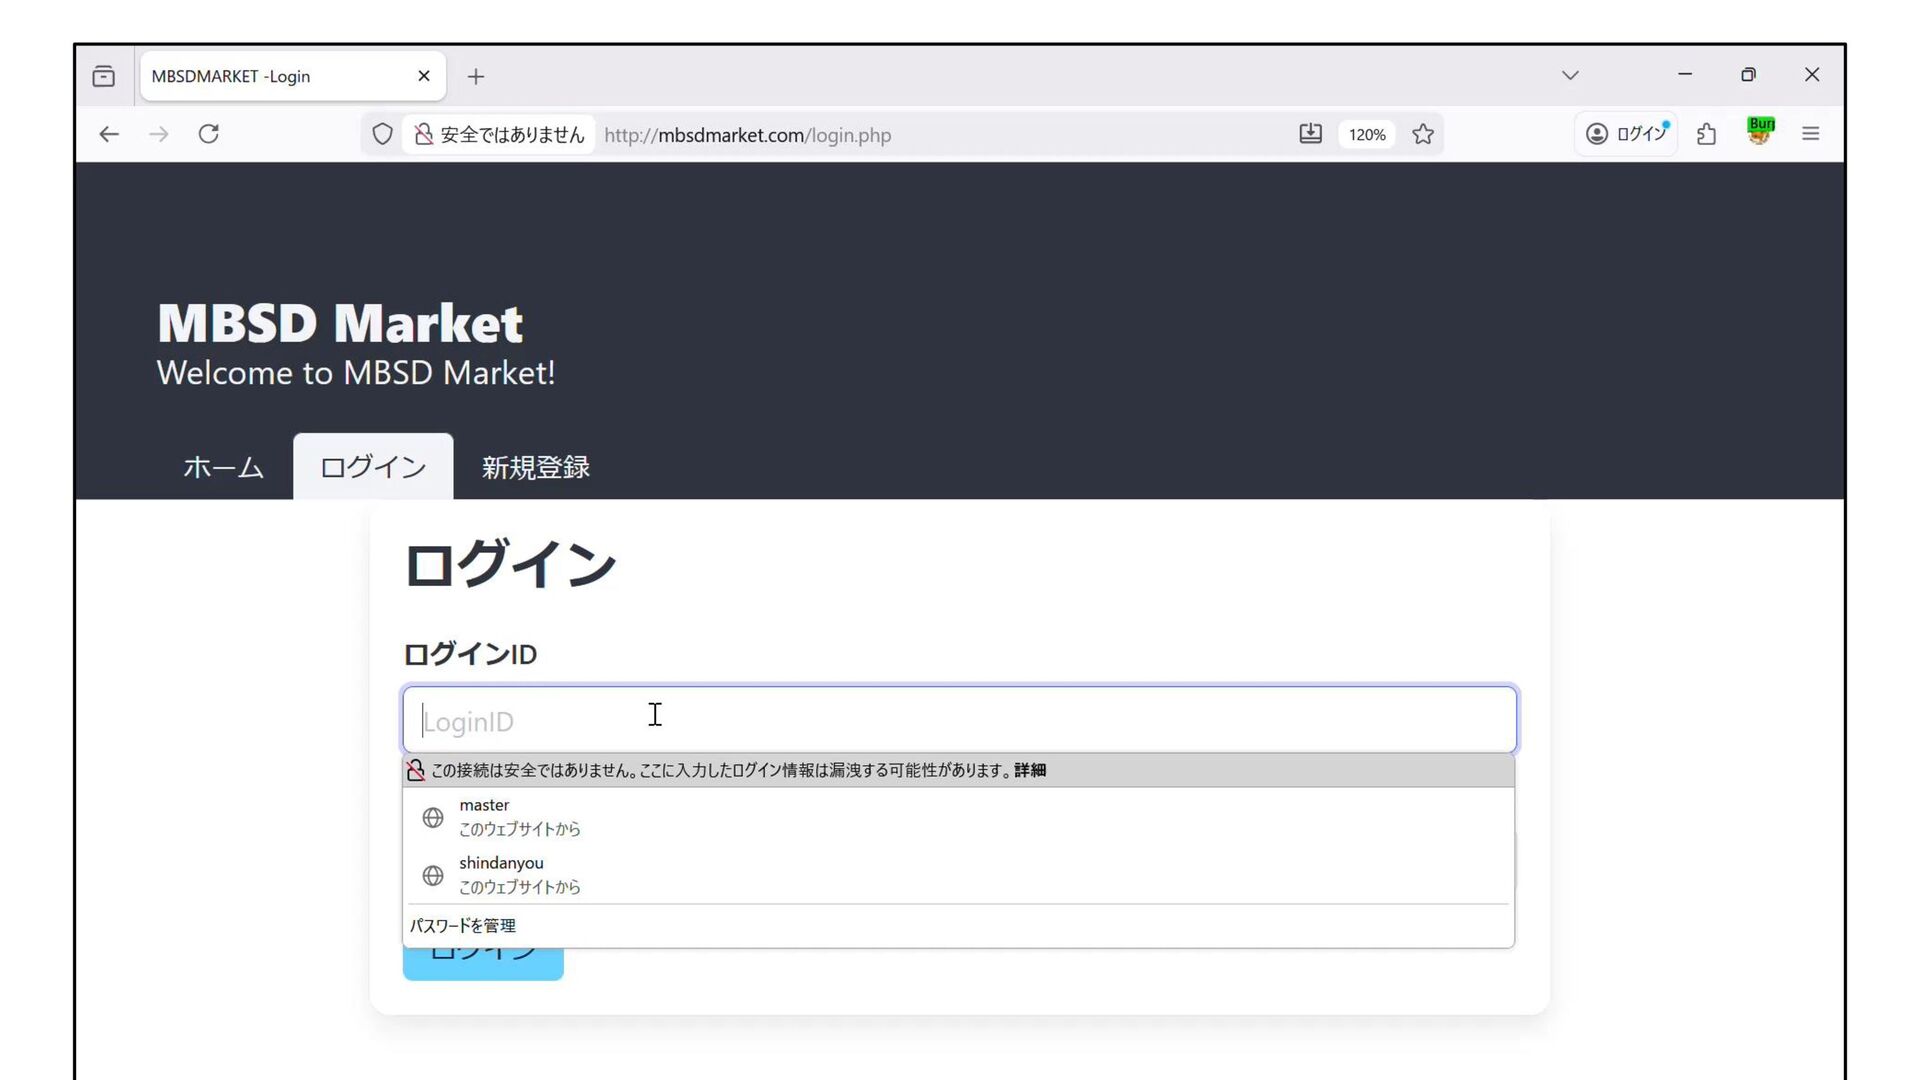Click the browser reload icon
The width and height of the screenshot is (1920, 1080).
click(x=208, y=134)
